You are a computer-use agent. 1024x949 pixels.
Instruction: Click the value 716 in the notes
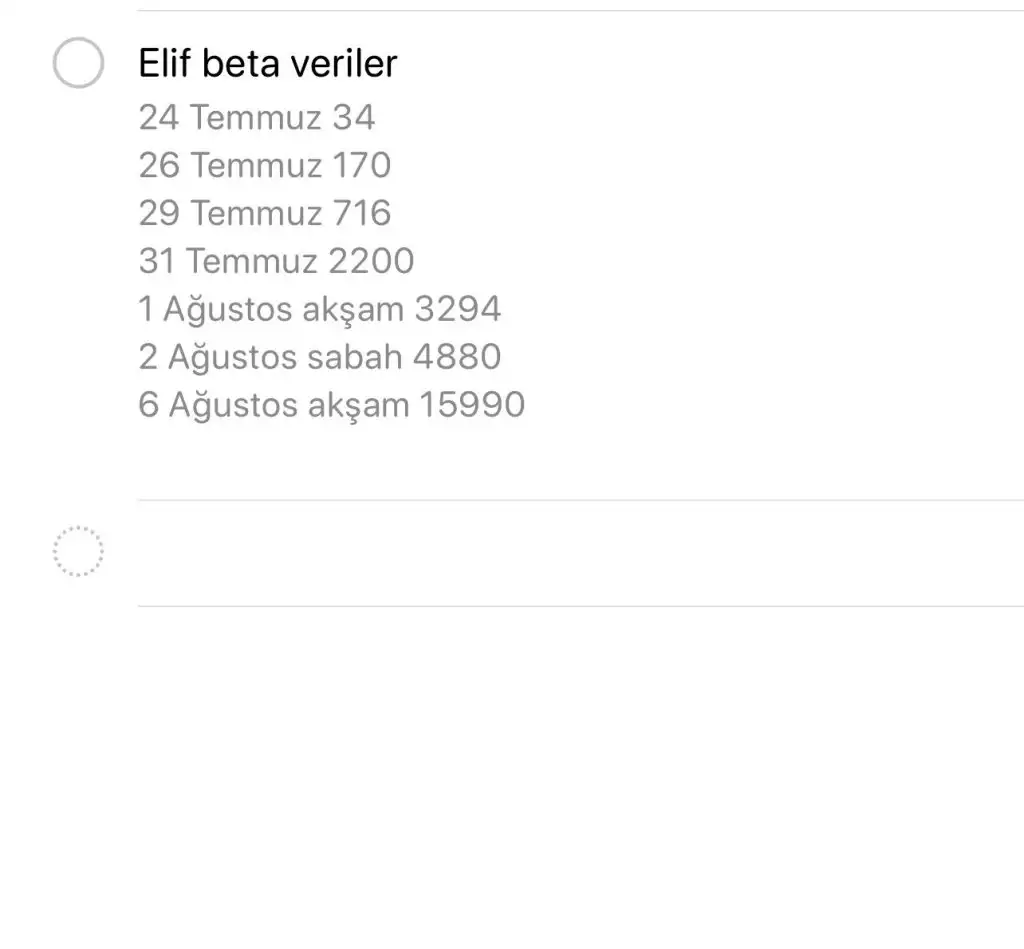361,213
